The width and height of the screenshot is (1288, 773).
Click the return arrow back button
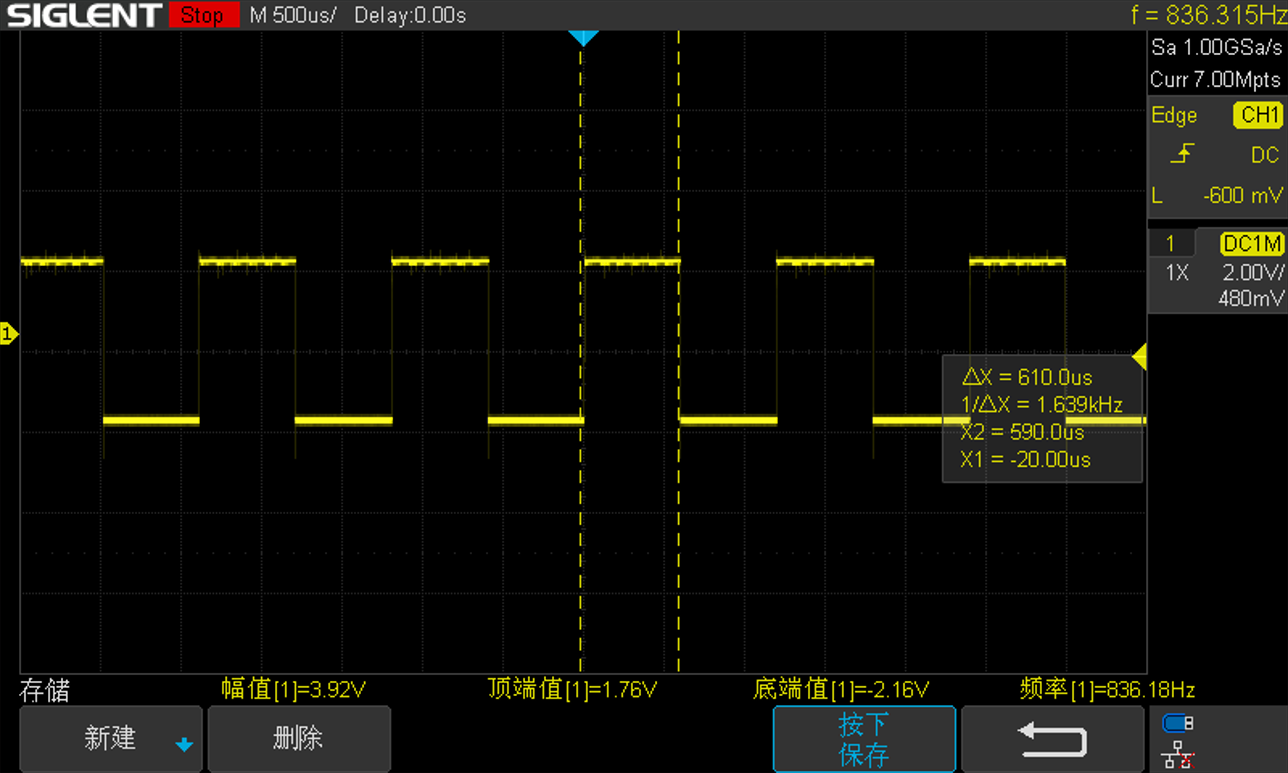point(1052,739)
